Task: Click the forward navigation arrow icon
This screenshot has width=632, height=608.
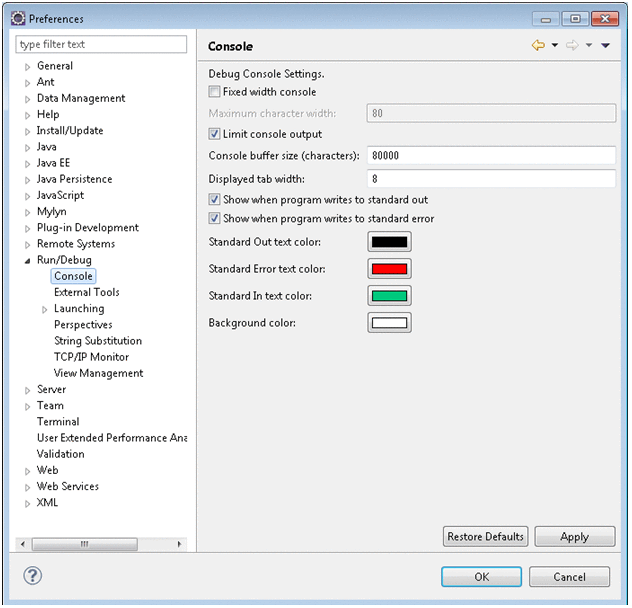Action: pos(572,46)
